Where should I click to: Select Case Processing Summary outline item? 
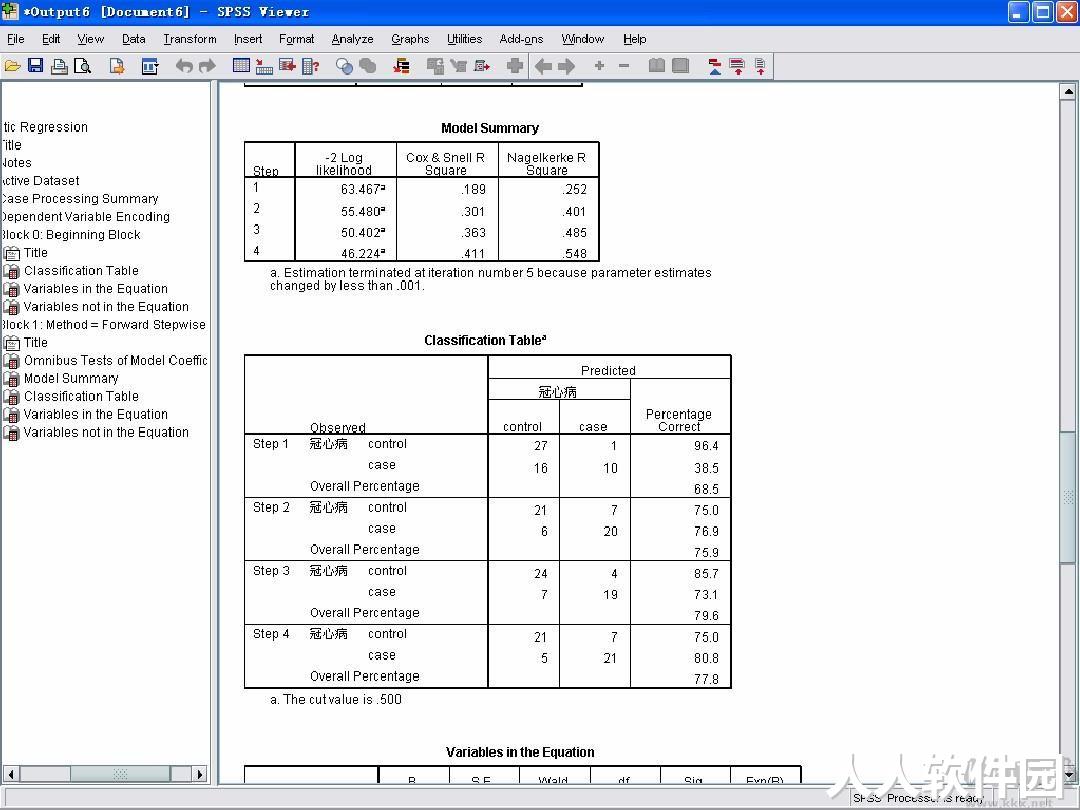tap(80, 199)
